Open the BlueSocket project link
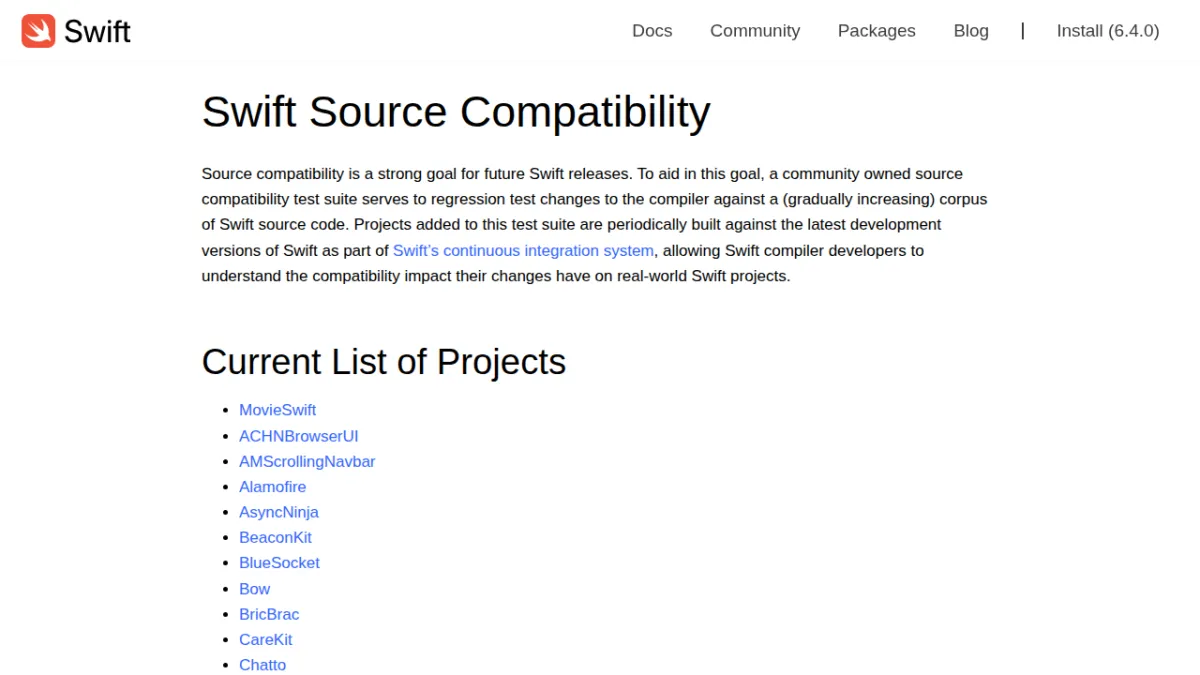The height and width of the screenshot is (675, 1200). 279,563
